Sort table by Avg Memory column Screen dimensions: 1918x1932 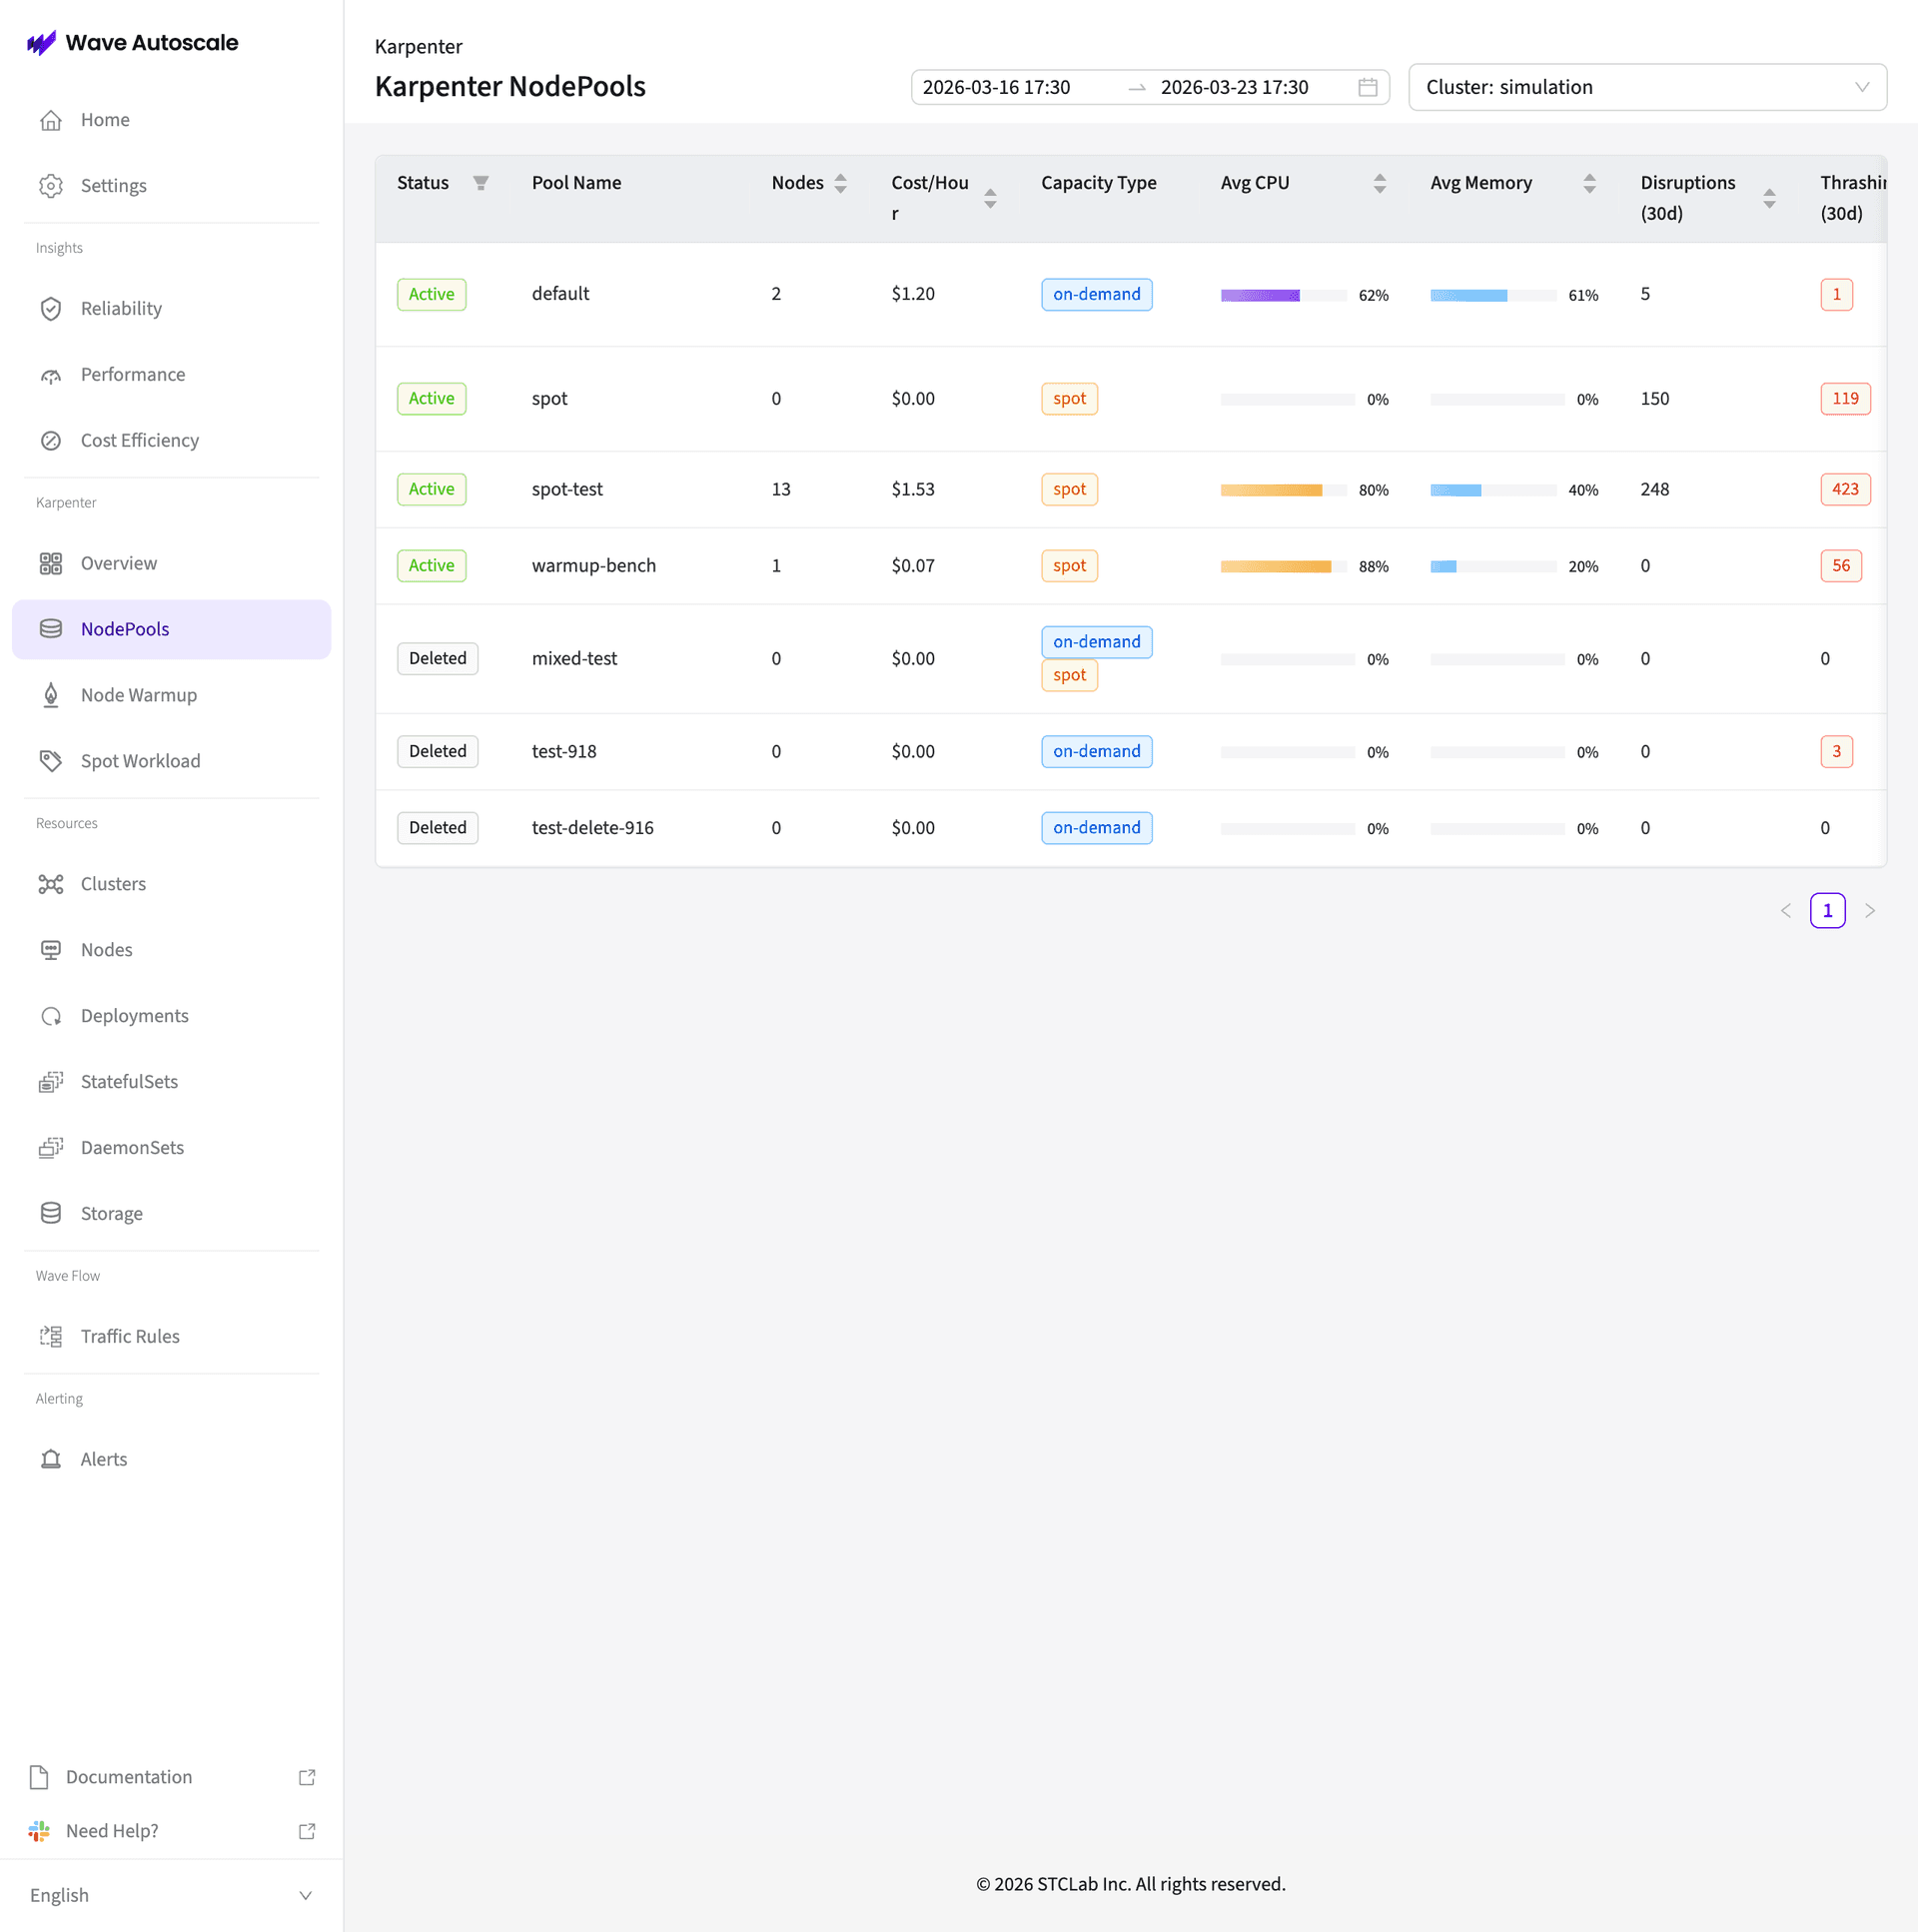pyautogui.click(x=1590, y=183)
